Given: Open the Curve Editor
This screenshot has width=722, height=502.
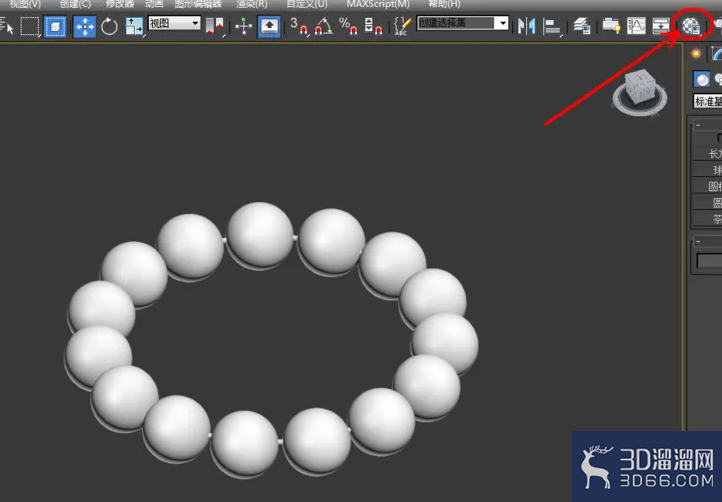Looking at the screenshot, I should [x=636, y=26].
